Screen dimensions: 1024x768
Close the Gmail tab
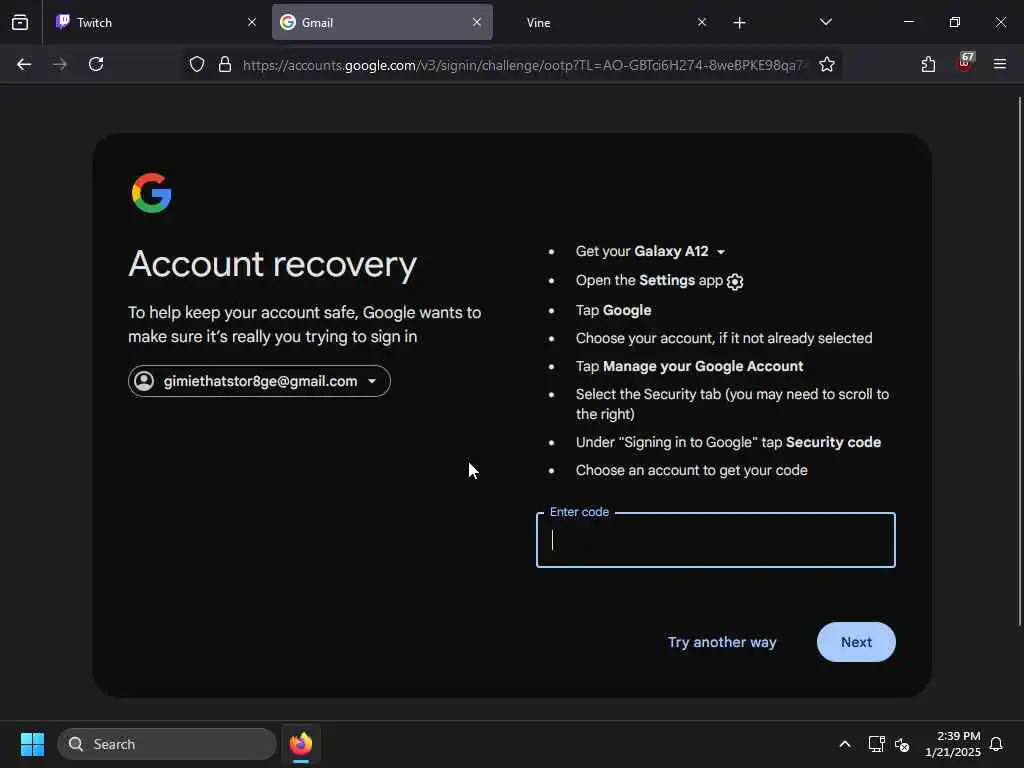coord(477,22)
